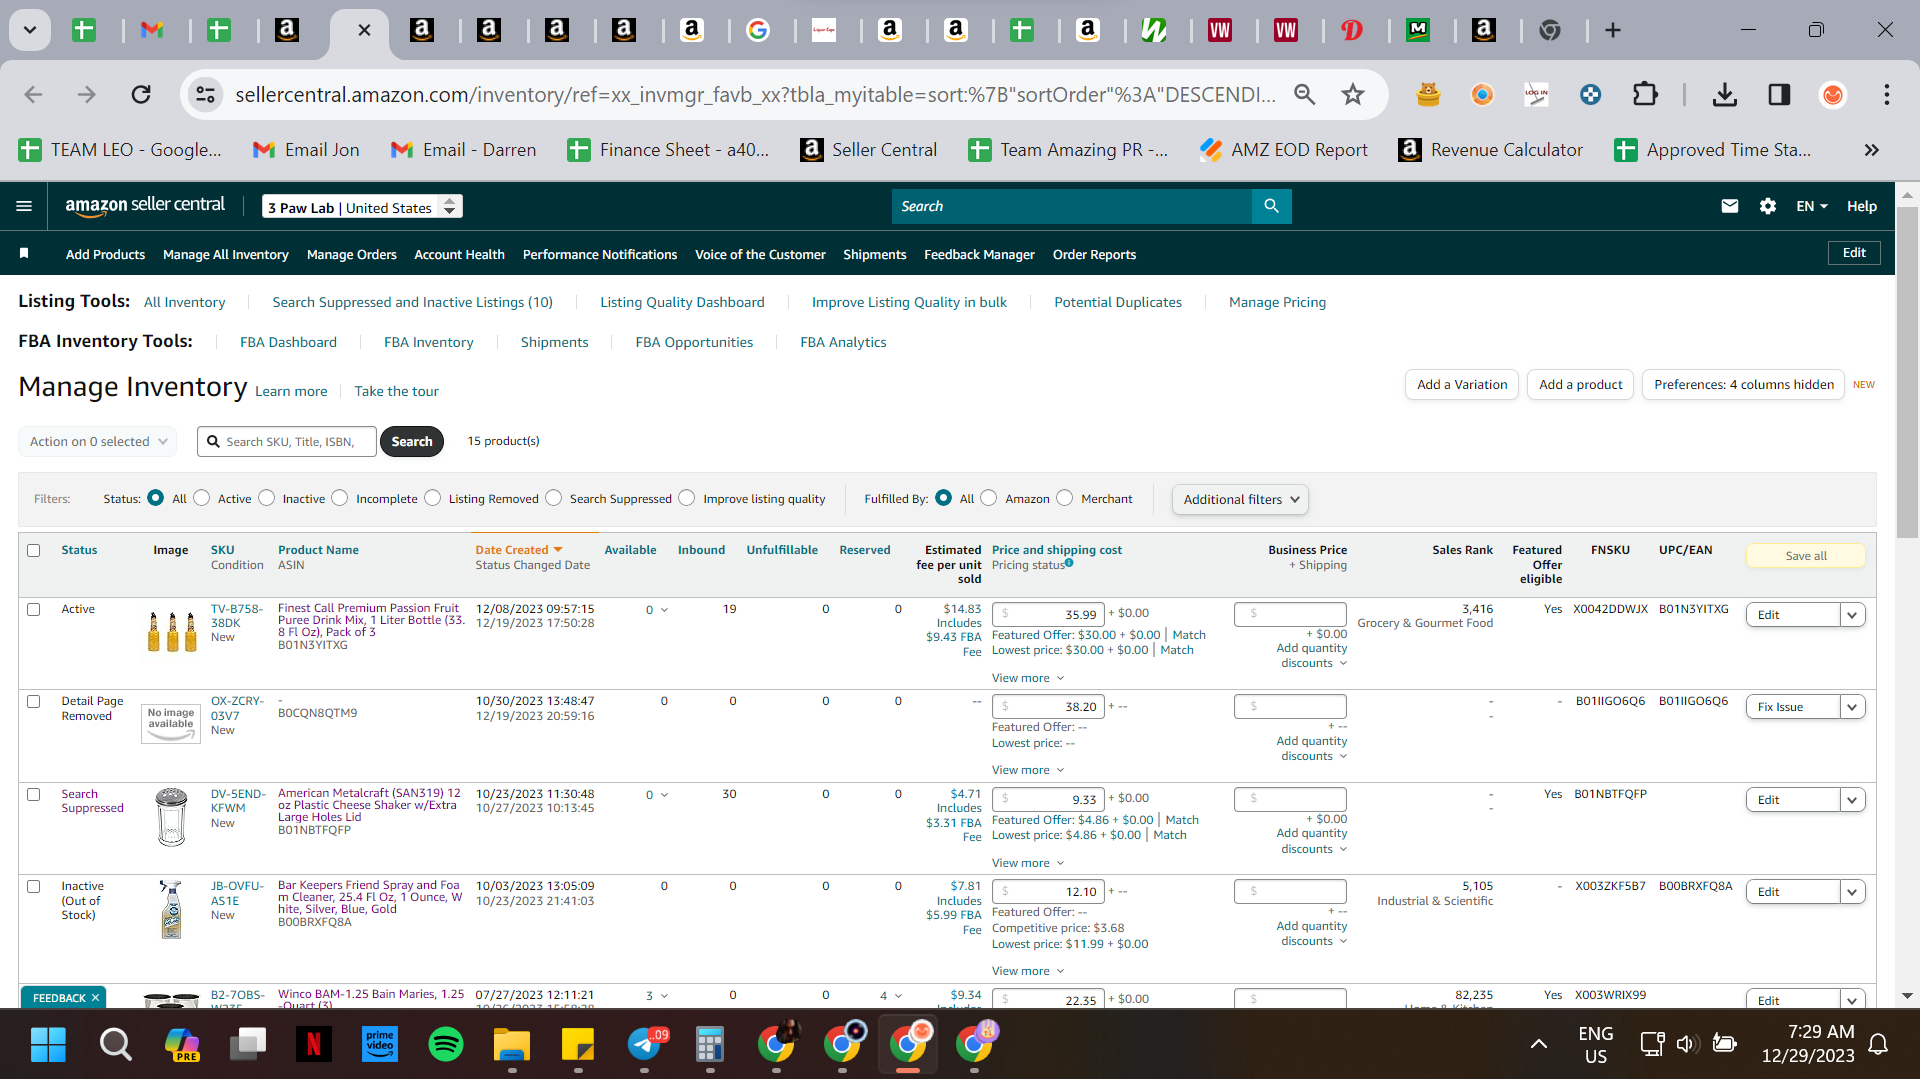Click the Add a product button

point(1581,384)
